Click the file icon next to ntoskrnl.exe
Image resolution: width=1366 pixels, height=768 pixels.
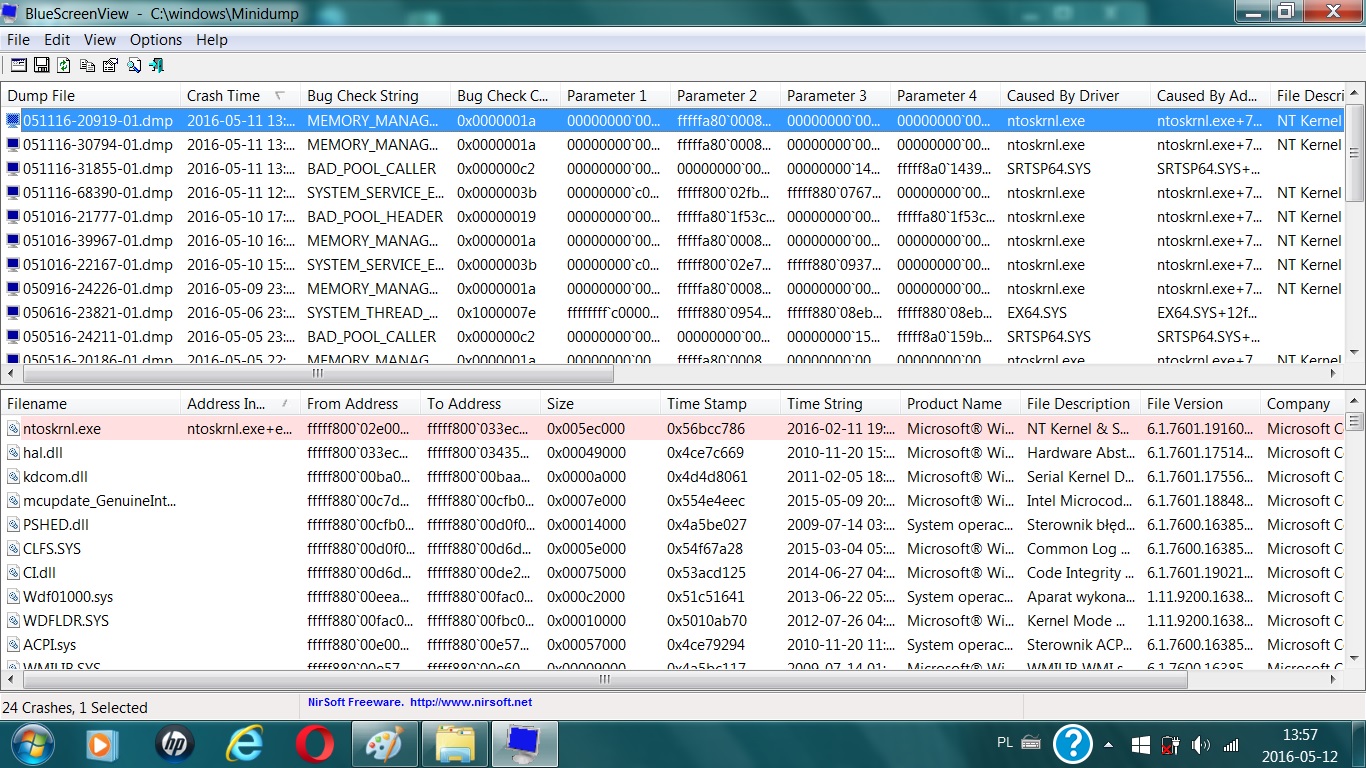(x=13, y=429)
